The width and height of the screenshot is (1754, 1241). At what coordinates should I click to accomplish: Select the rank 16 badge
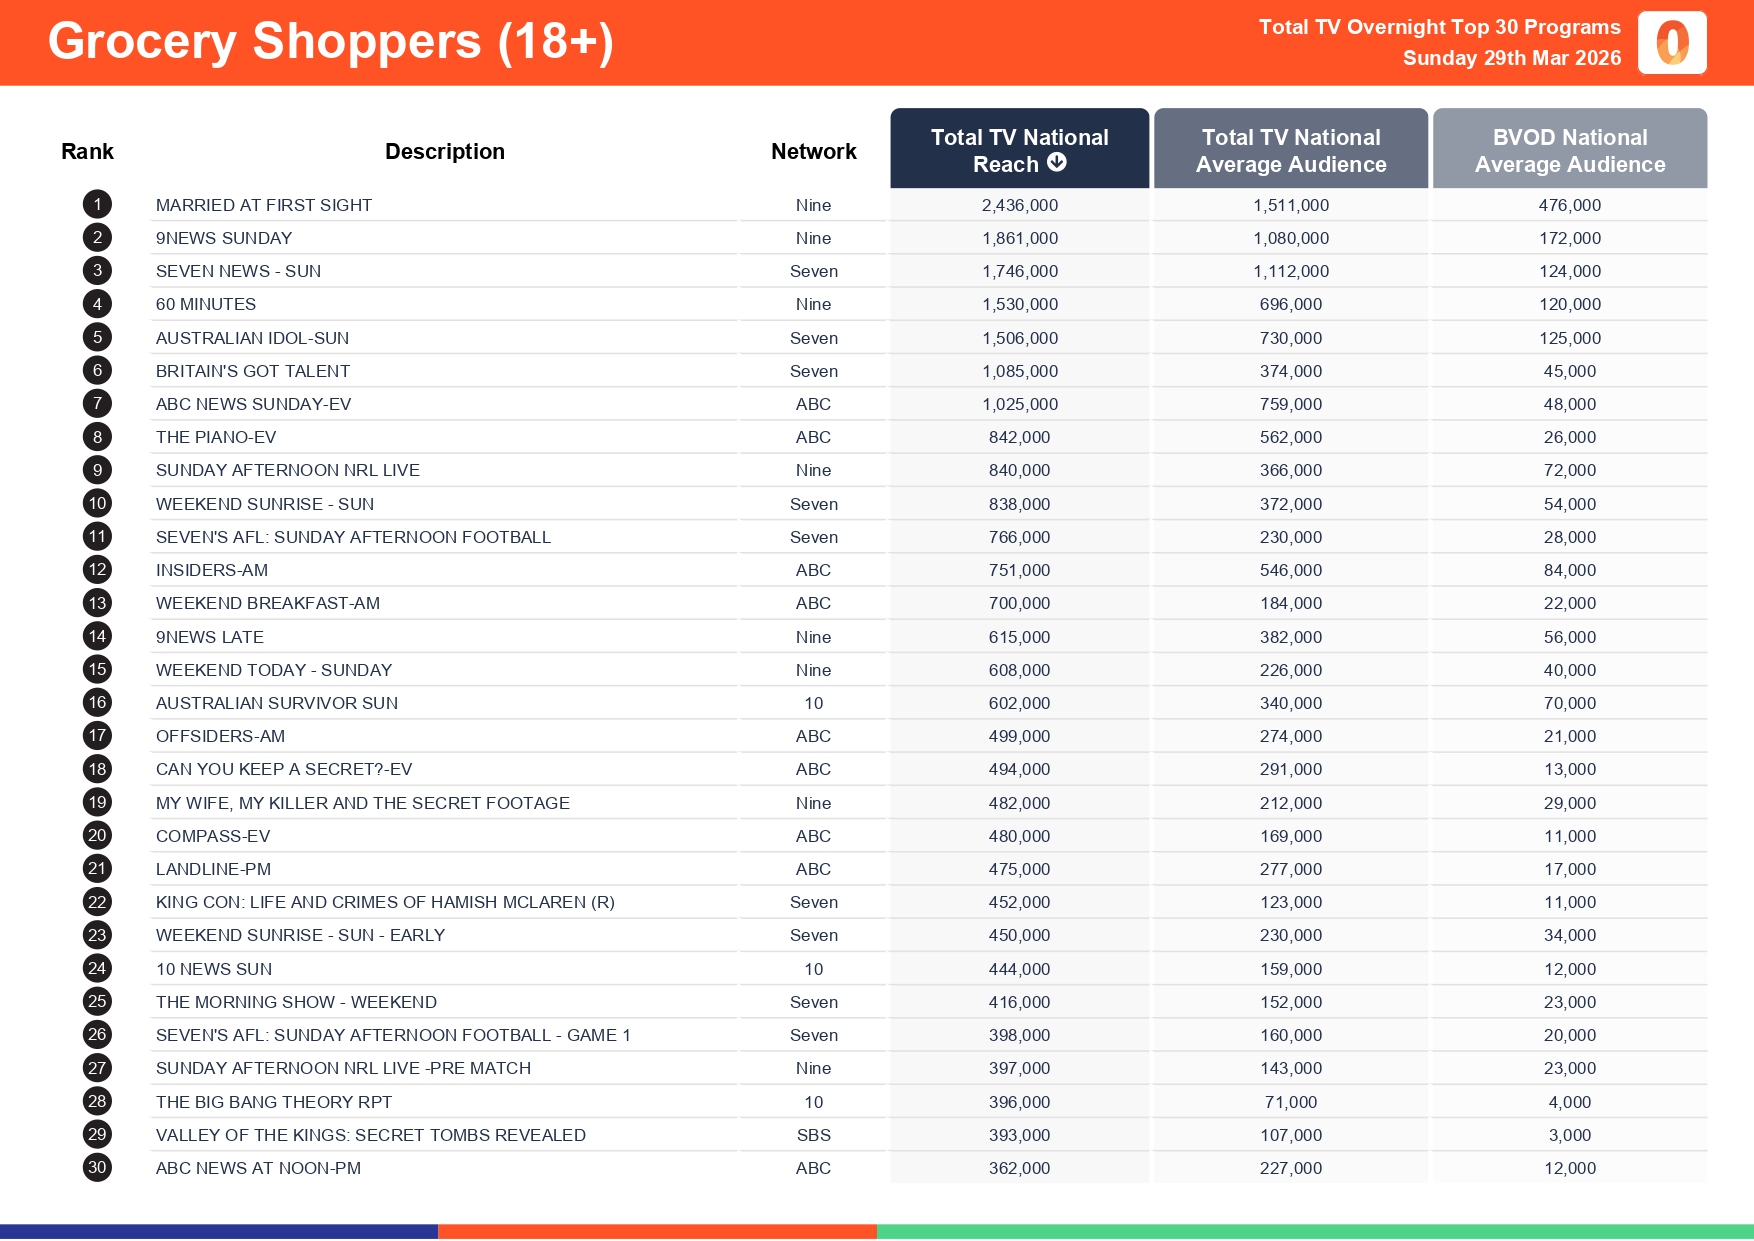pos(97,703)
